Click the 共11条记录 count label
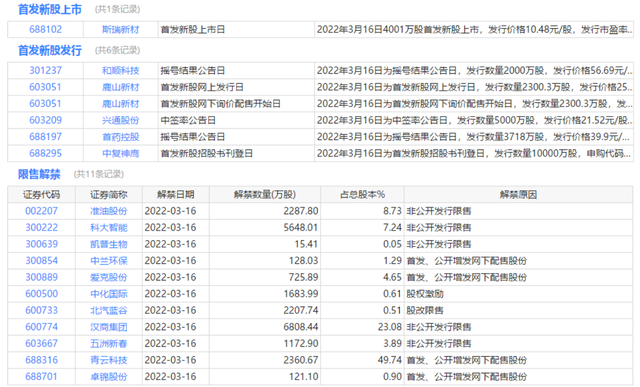The height and width of the screenshot is (387, 640). point(99,175)
